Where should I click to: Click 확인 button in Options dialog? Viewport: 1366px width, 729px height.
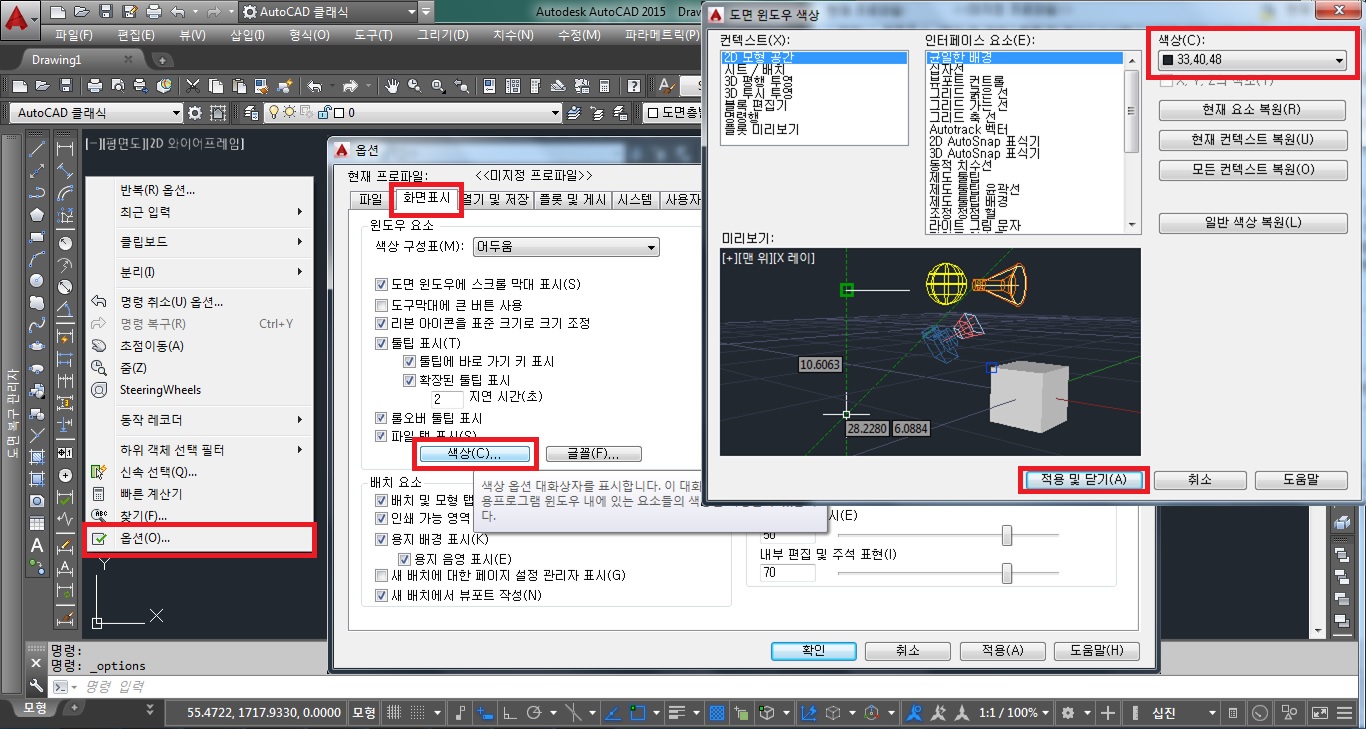click(x=814, y=650)
